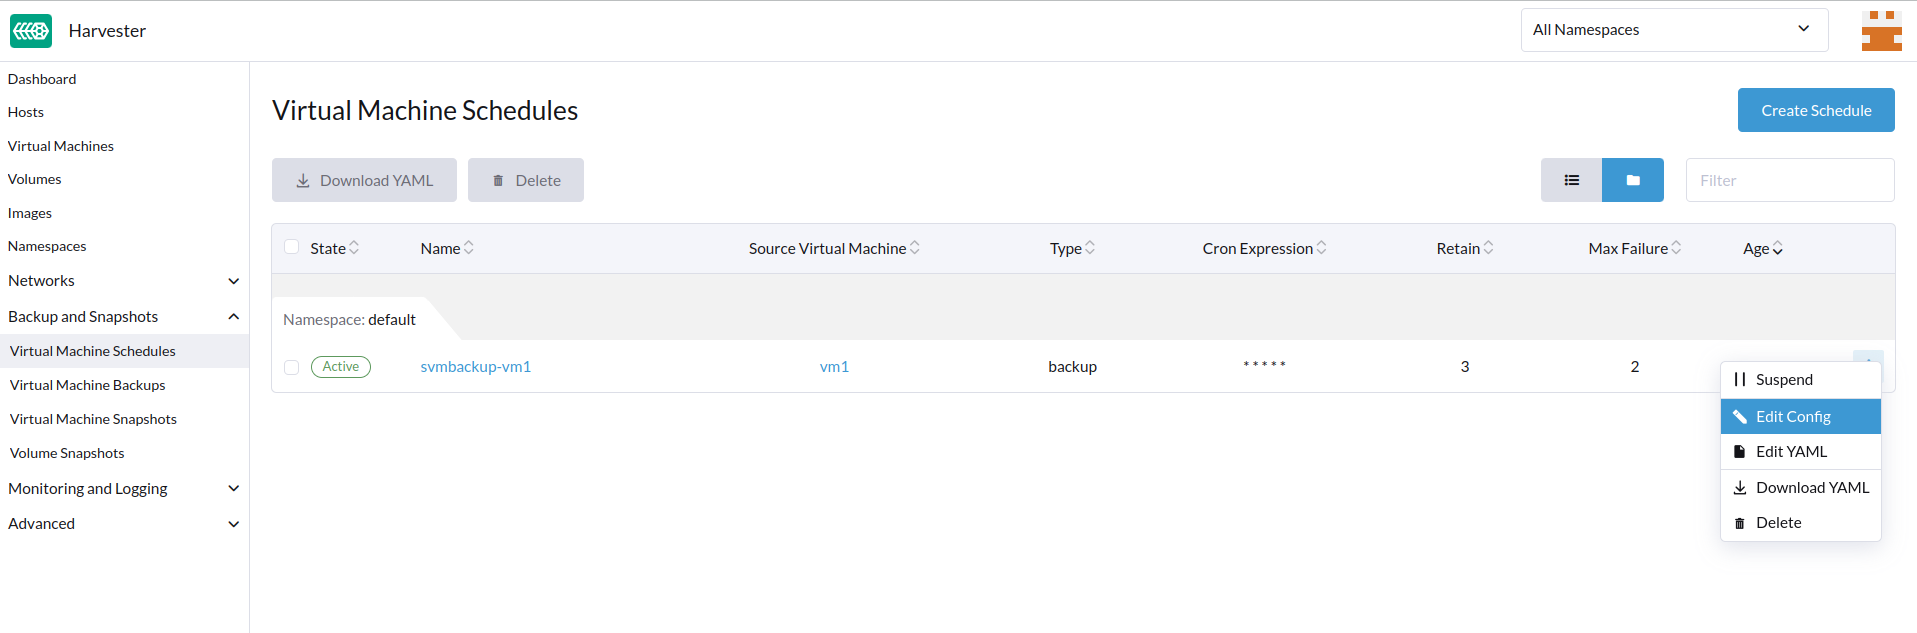Check the svmbackup-vm1 row checkbox
Viewport: 1917px width, 633px height.
point(292,367)
